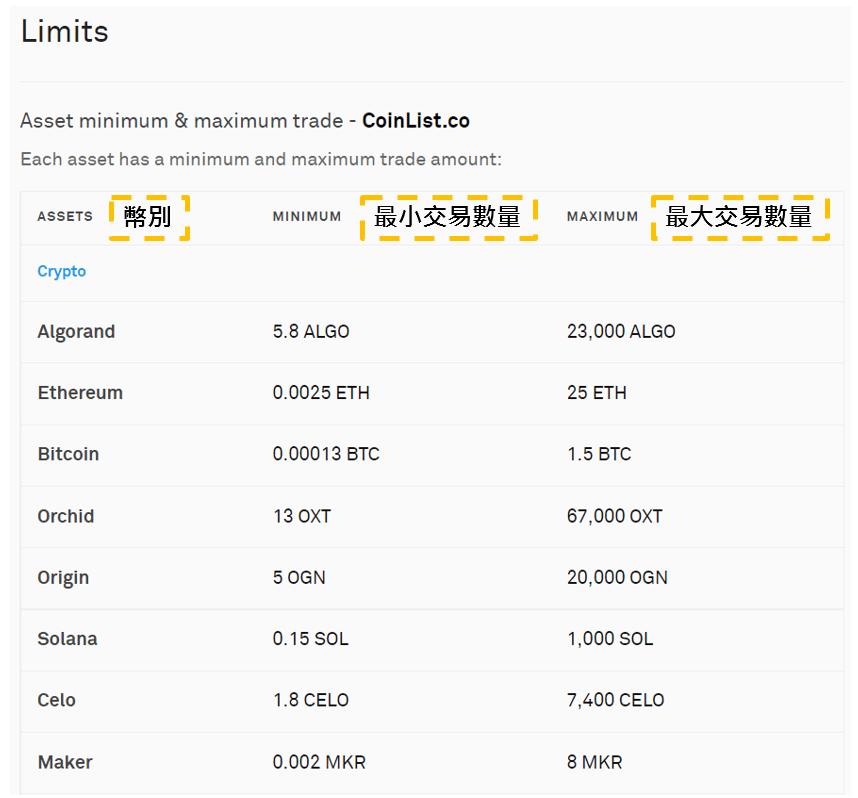Click the CoinList.co bold text

click(415, 121)
